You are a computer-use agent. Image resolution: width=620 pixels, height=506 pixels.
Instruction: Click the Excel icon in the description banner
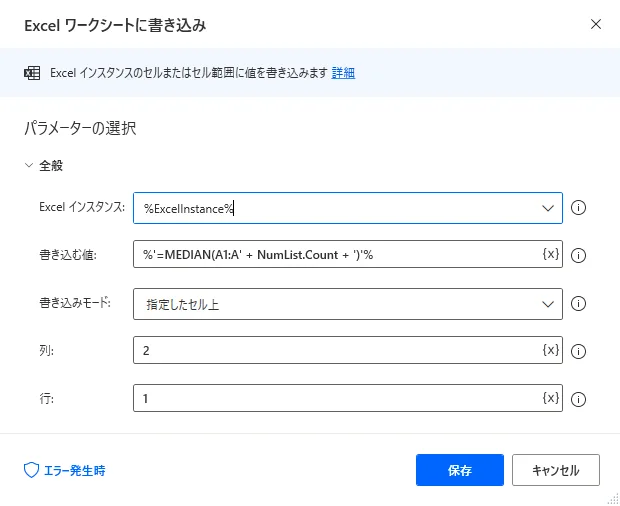pos(32,73)
